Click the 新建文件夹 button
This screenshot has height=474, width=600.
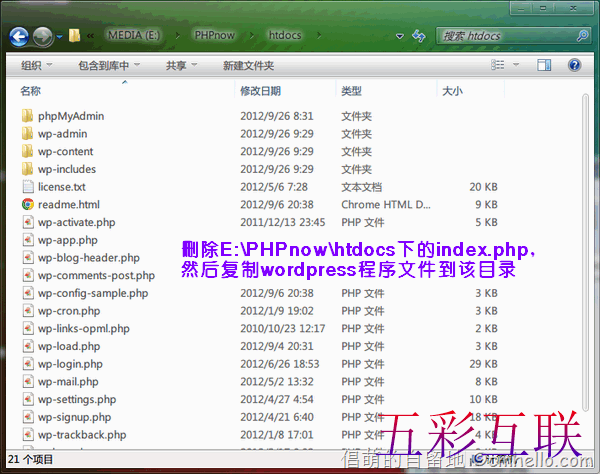click(248, 66)
